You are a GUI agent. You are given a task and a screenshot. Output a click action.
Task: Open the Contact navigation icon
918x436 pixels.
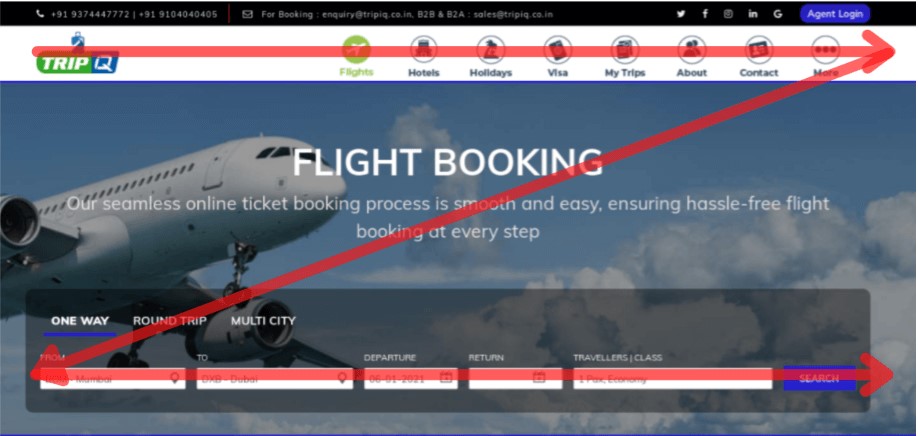click(x=759, y=50)
